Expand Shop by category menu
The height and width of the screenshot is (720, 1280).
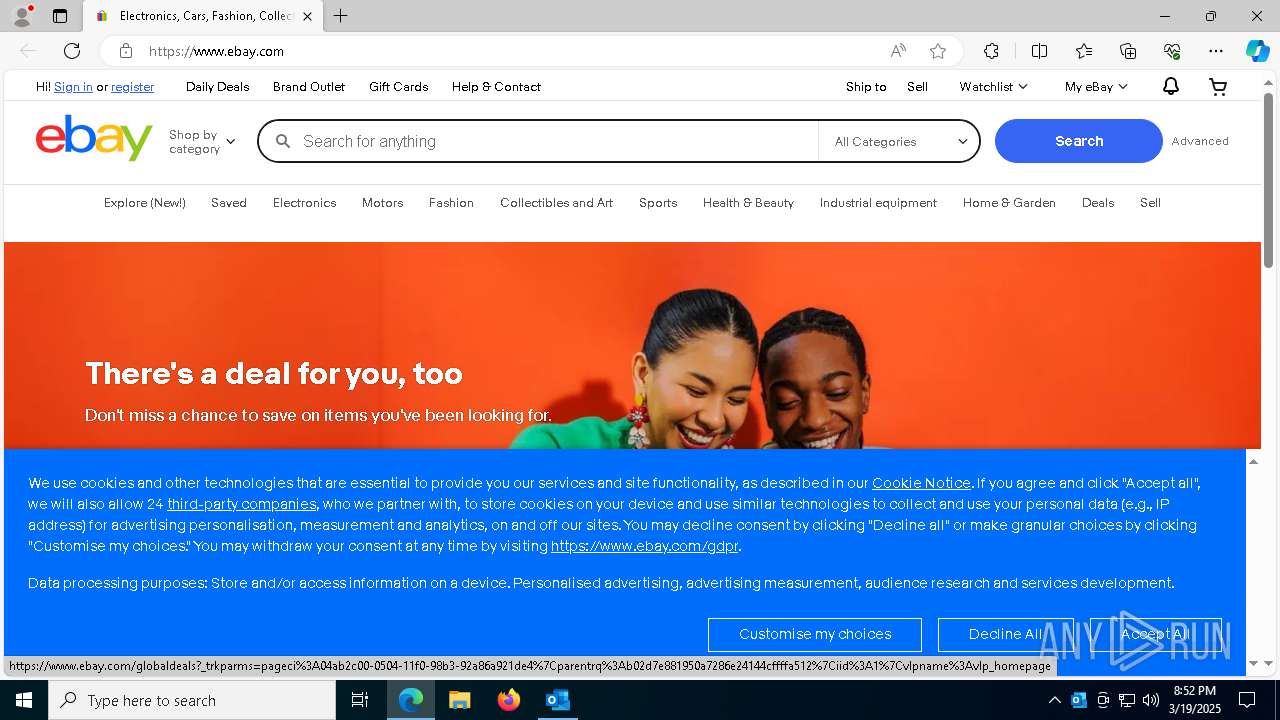click(x=202, y=142)
